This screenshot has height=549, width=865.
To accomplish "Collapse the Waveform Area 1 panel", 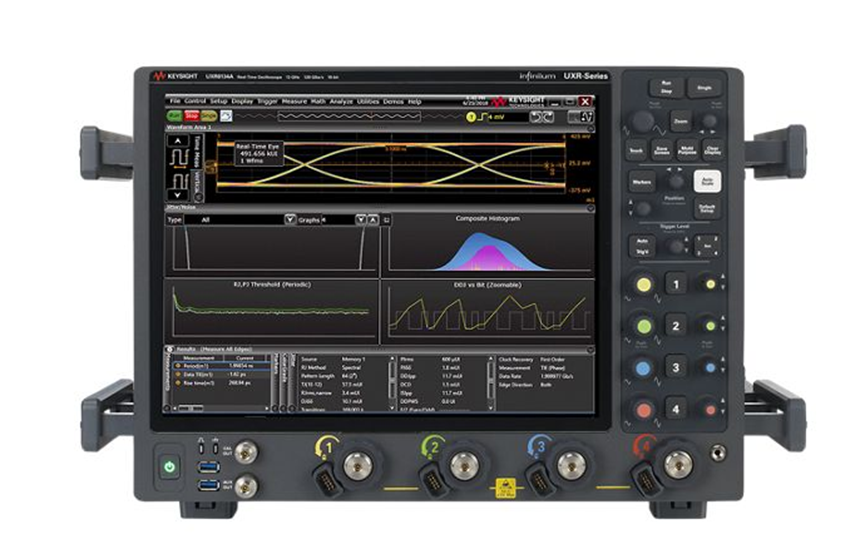I will point(591,128).
